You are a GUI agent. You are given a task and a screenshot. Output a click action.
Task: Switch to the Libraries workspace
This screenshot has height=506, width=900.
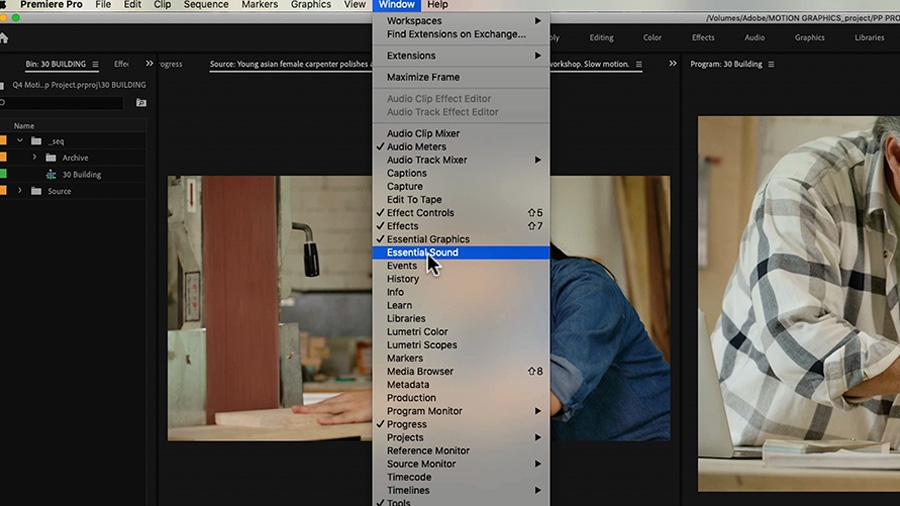tap(869, 38)
